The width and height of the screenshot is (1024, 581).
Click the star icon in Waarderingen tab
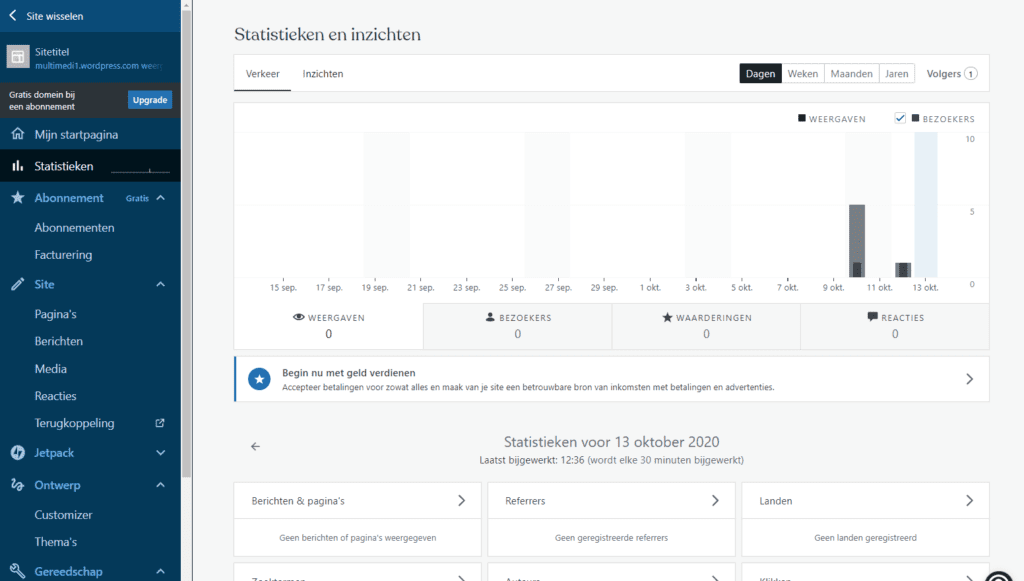click(667, 317)
